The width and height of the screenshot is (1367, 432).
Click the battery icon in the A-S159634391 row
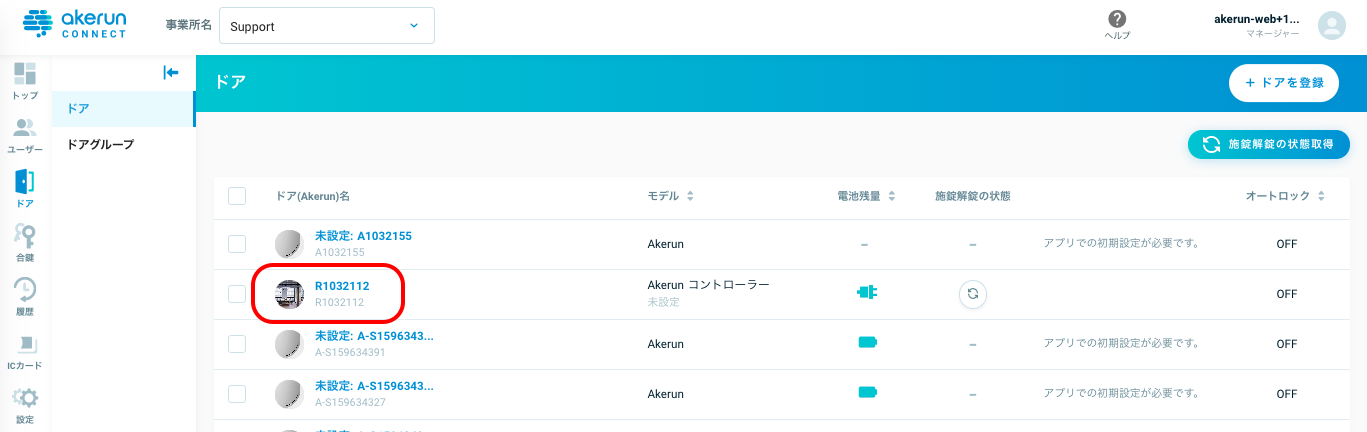[x=867, y=342]
